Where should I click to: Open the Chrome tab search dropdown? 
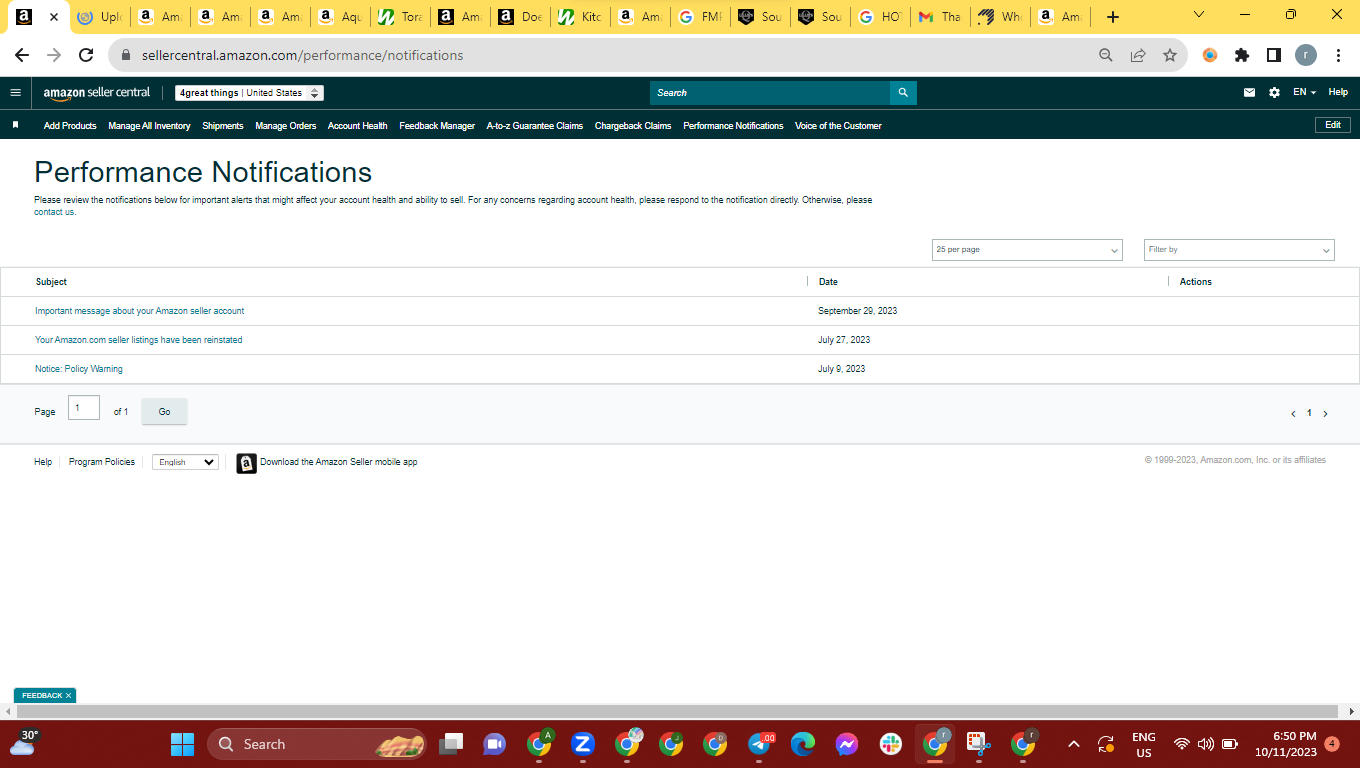1199,15
